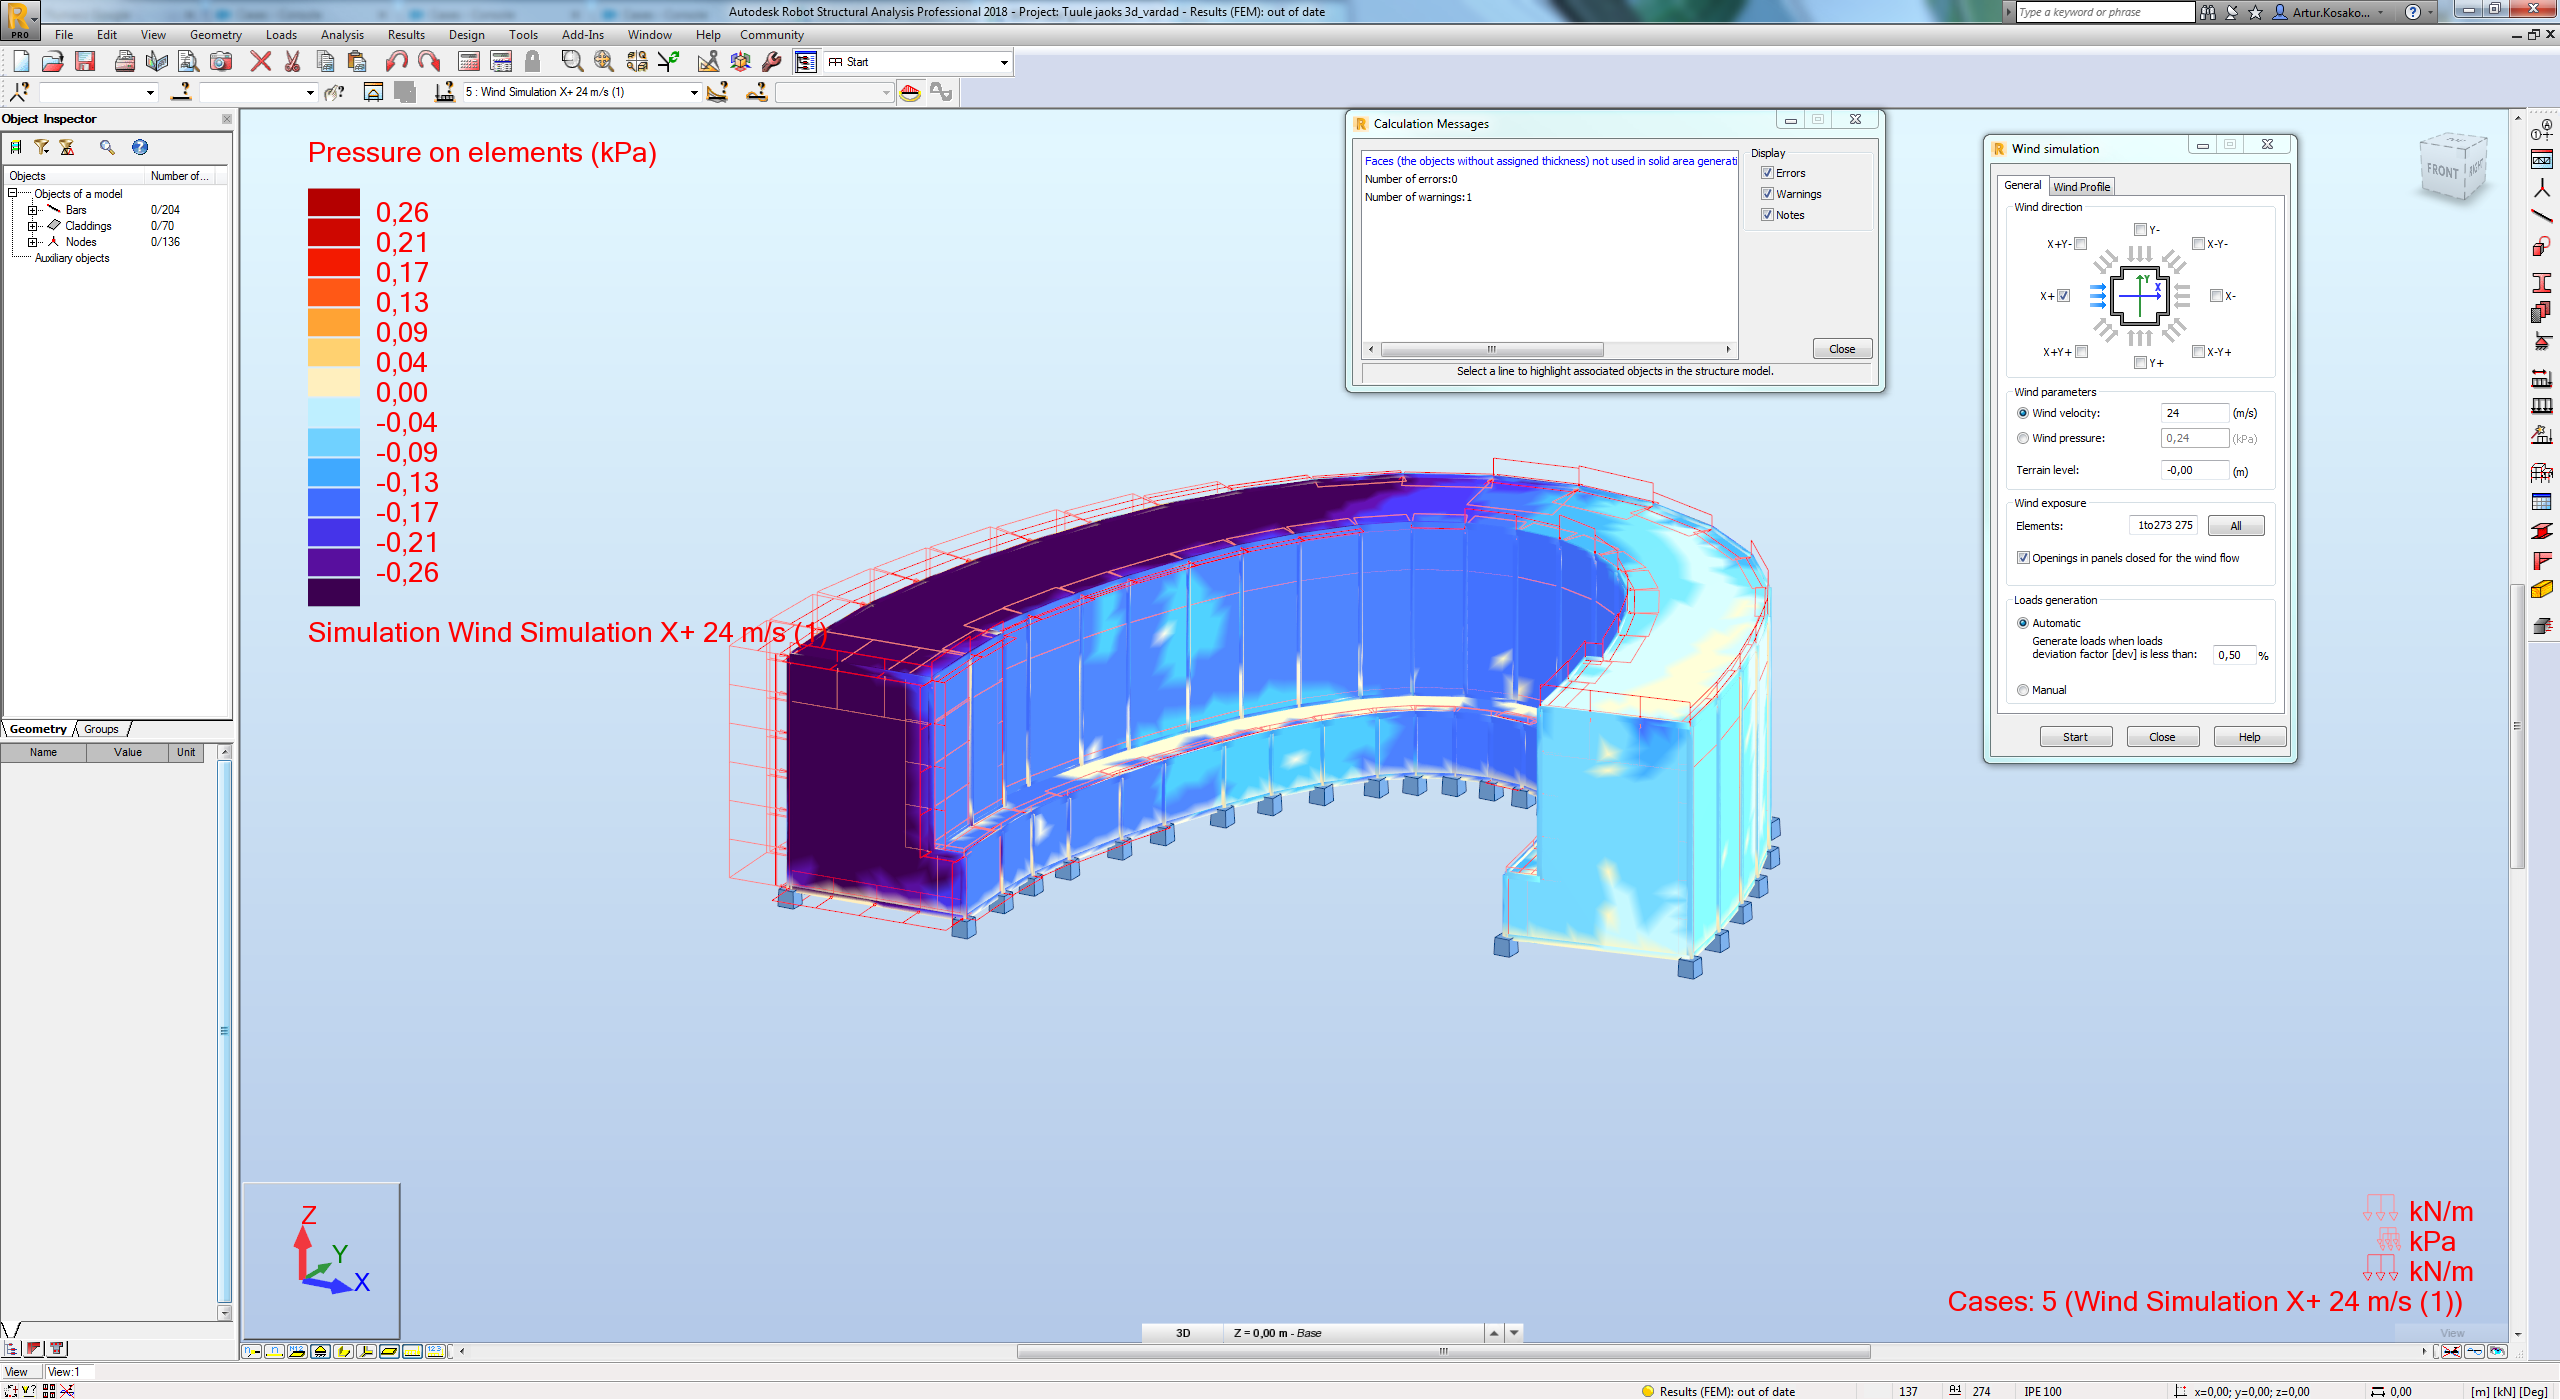
Task: Select the darkest red swatch in pressure legend
Action: [x=334, y=200]
